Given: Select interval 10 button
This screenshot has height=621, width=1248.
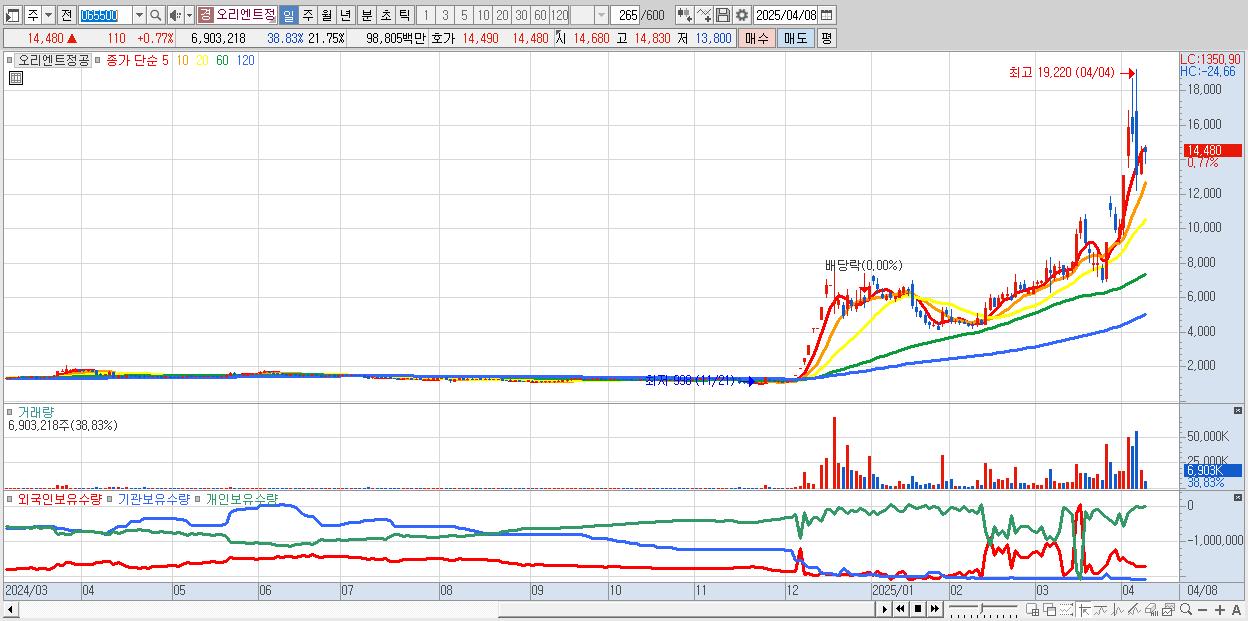Looking at the screenshot, I should tap(483, 15).
